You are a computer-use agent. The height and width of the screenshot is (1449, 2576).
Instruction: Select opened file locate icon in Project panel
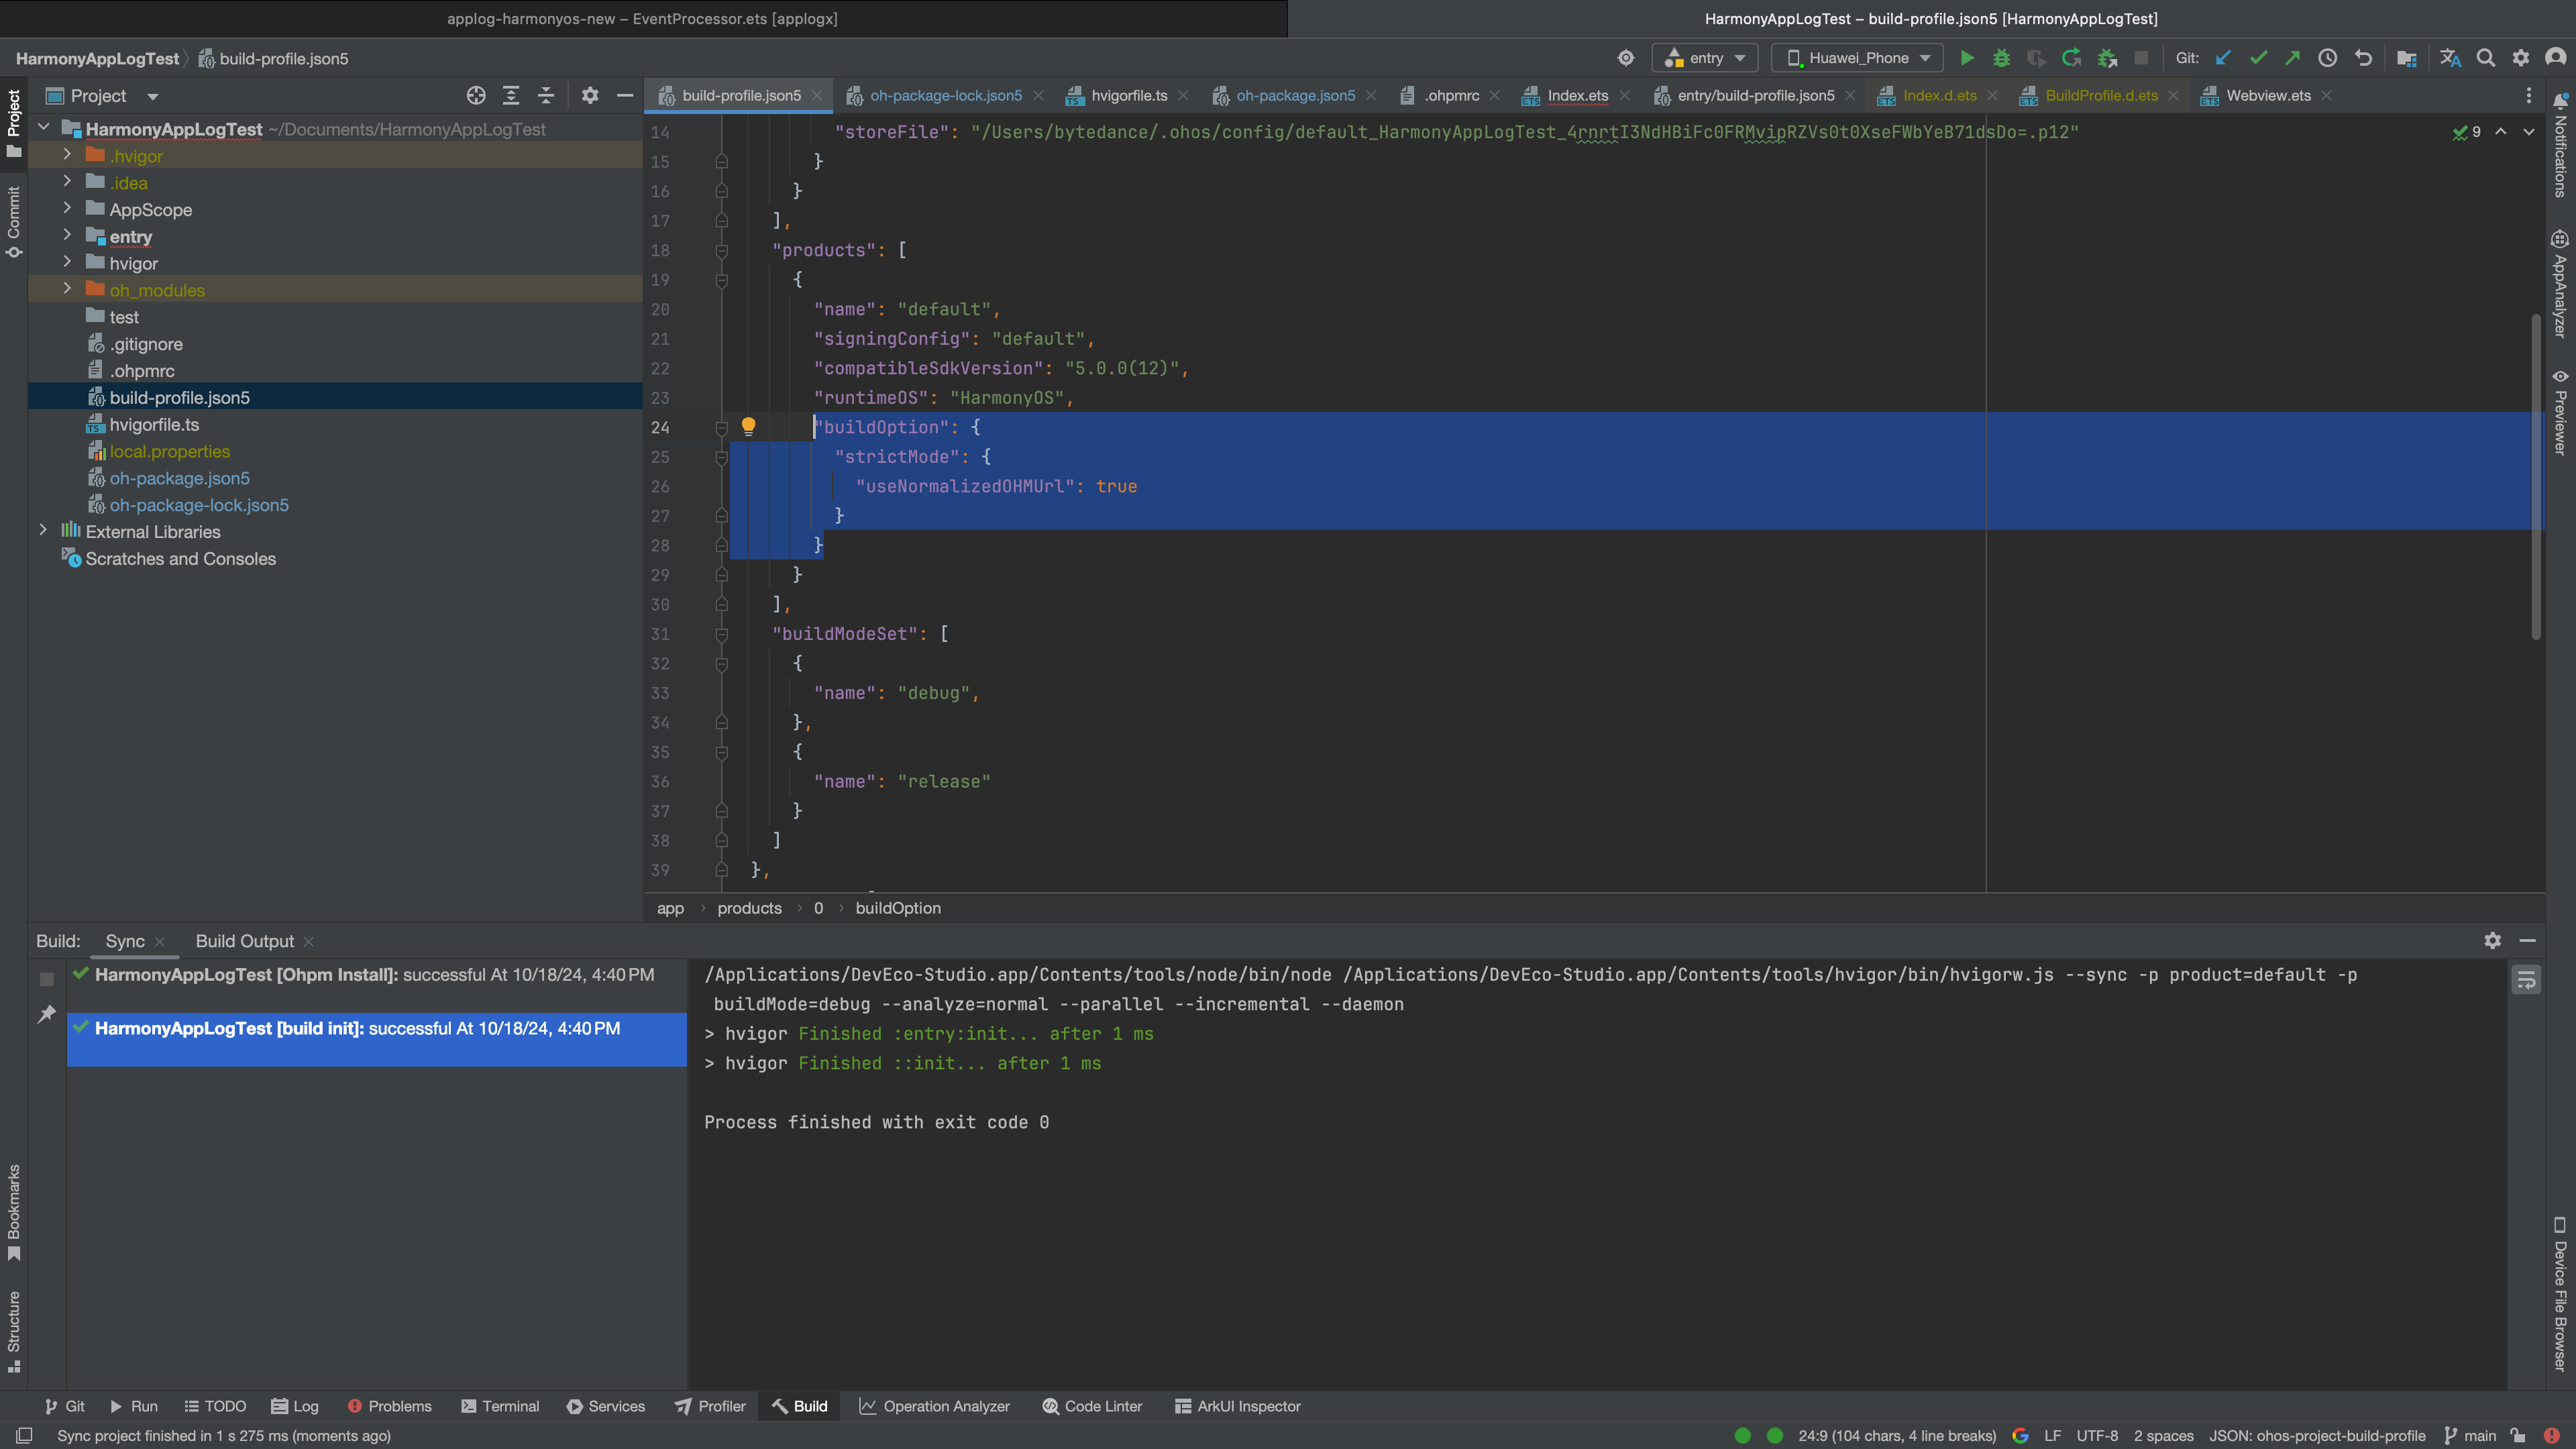(x=476, y=95)
